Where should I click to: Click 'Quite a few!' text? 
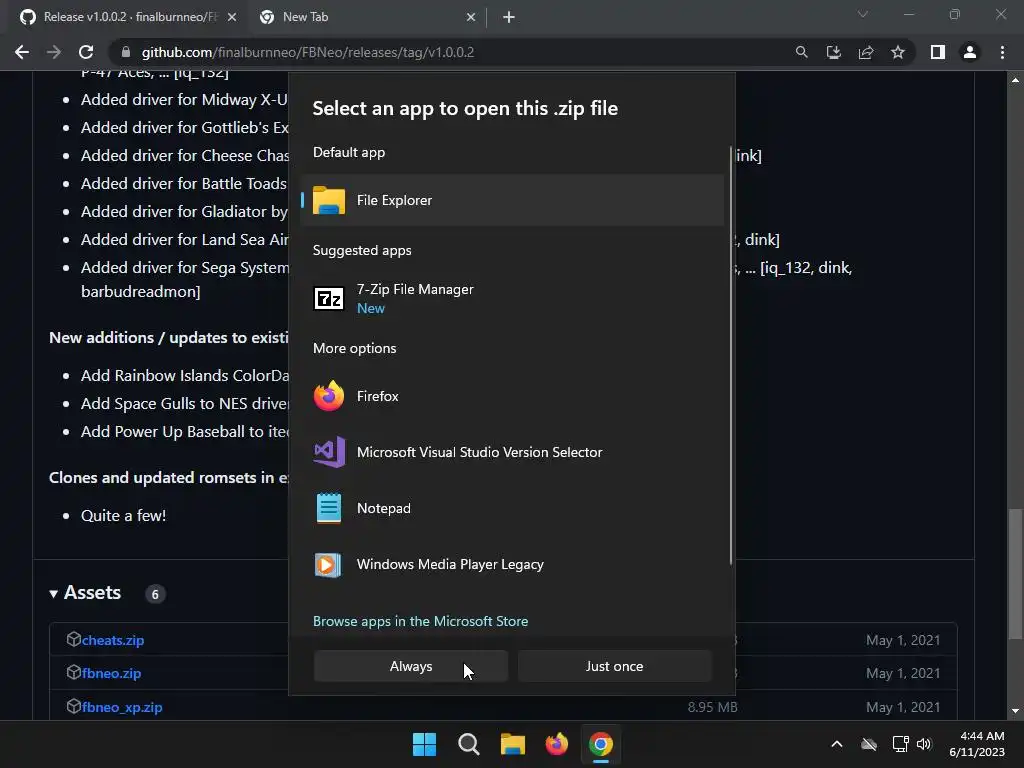[123, 515]
